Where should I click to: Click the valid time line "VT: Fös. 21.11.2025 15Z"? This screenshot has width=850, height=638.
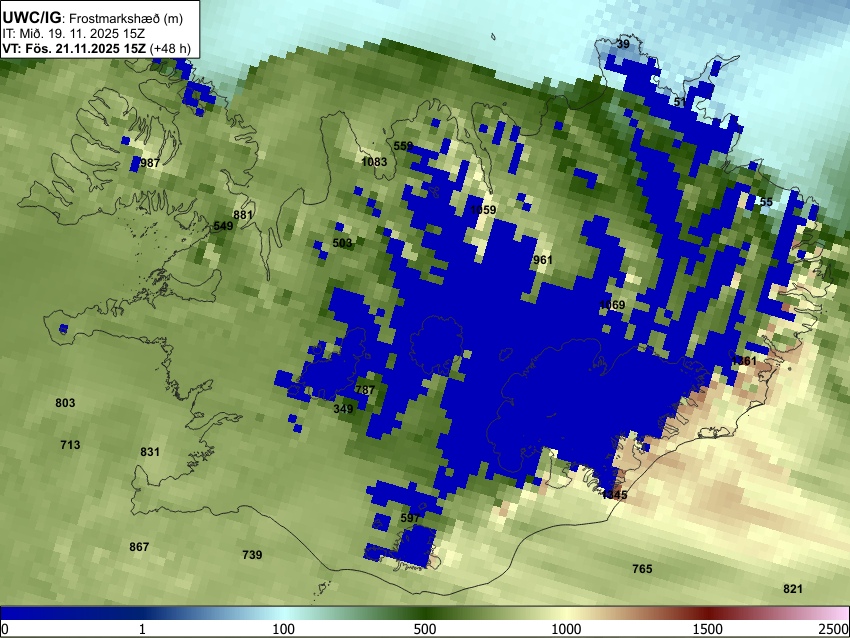click(74, 48)
